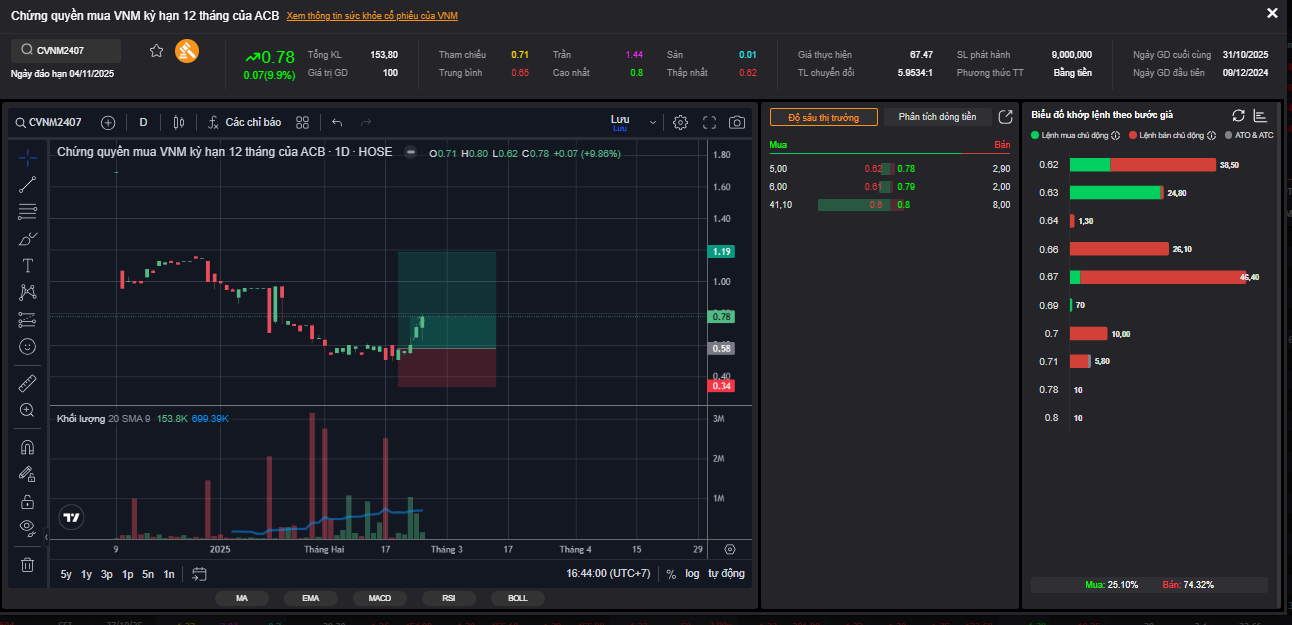Toggle log scale on the chart
Screen dimensions: 1292x625
click(692, 574)
